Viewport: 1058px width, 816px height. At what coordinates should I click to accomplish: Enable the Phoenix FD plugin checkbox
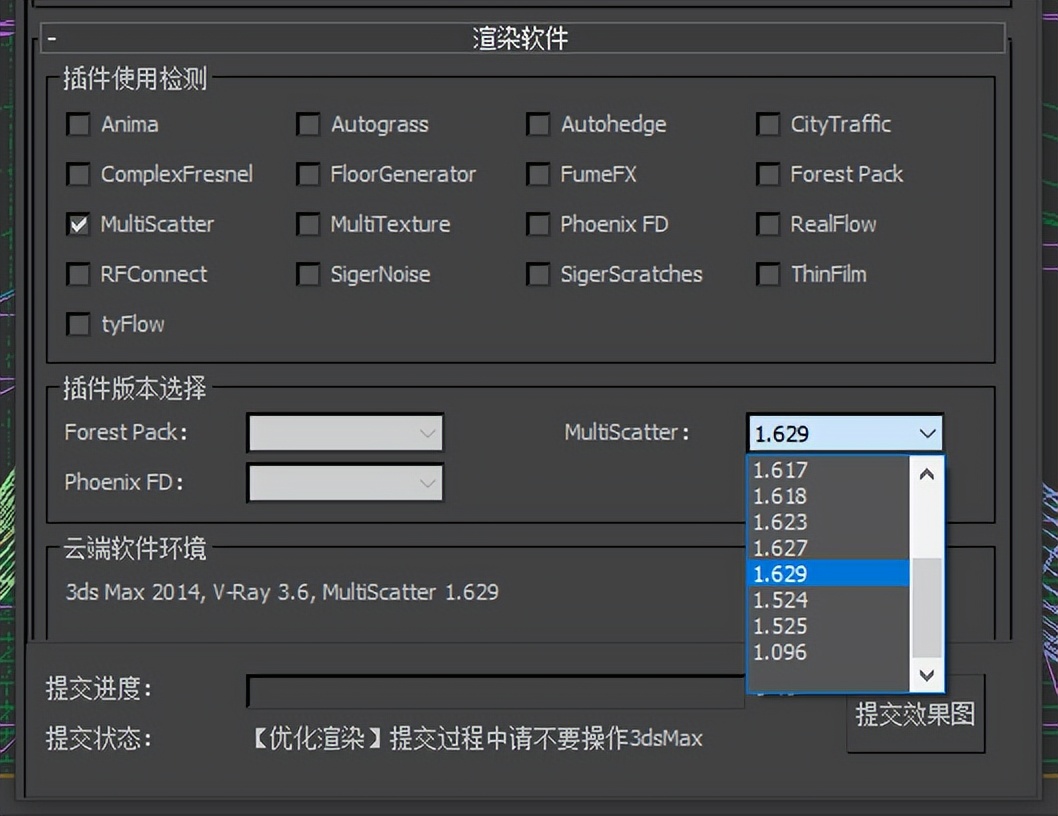537,224
